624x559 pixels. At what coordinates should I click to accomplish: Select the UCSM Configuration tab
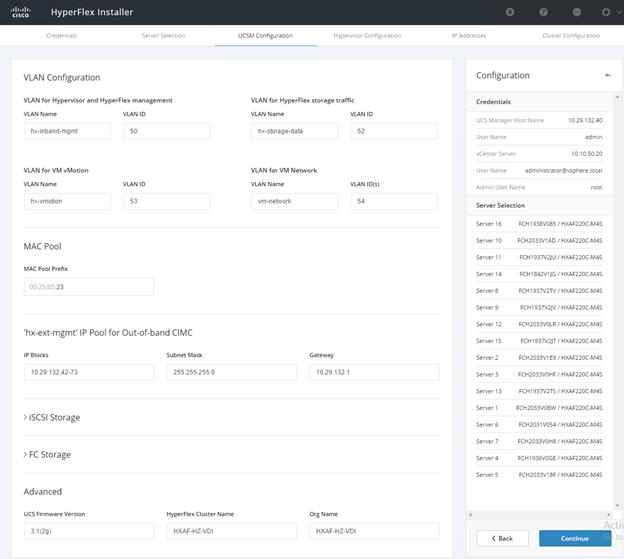tap(265, 35)
